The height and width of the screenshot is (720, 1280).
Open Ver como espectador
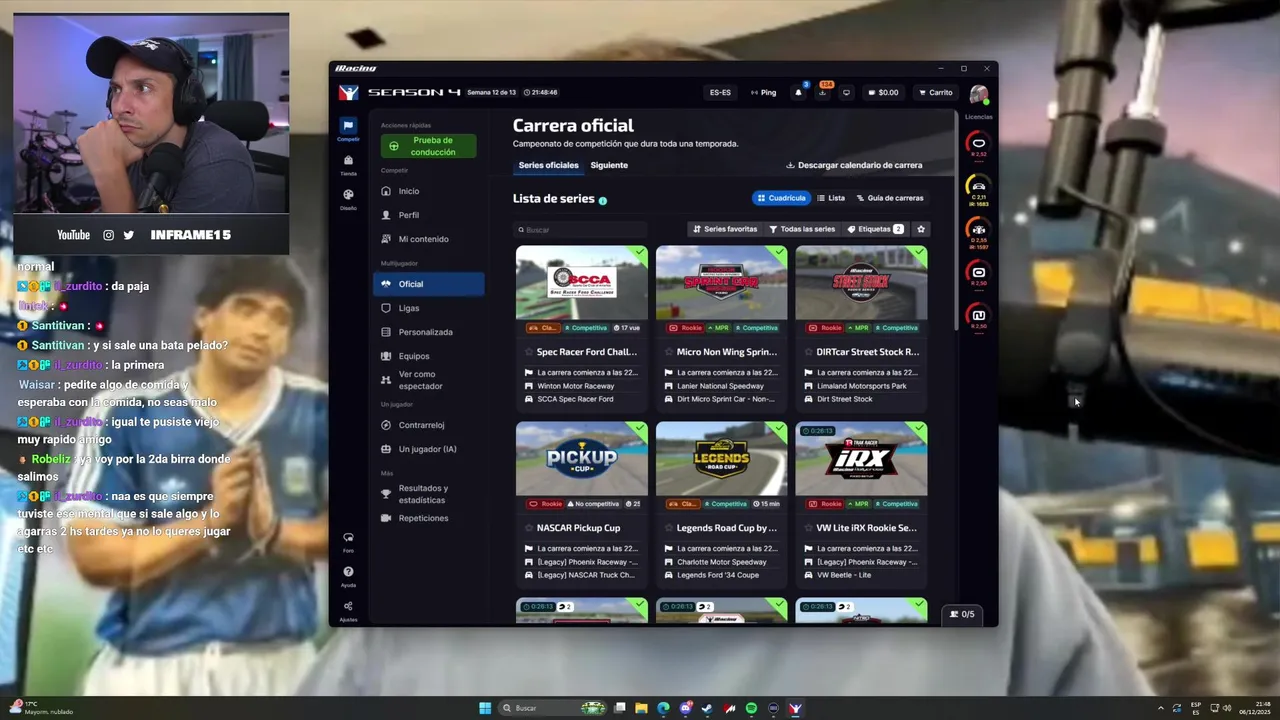[429, 380]
